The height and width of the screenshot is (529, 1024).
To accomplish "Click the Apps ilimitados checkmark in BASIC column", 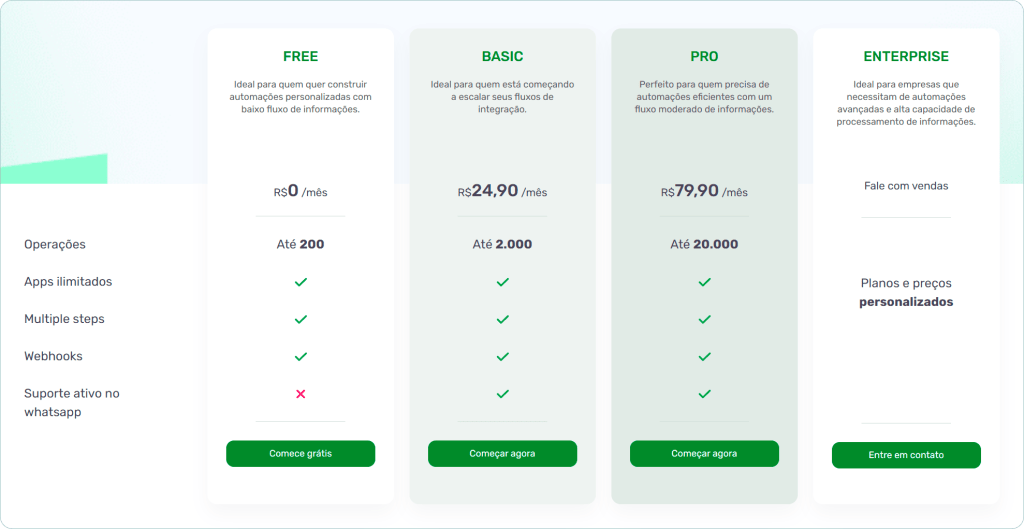I will [502, 282].
